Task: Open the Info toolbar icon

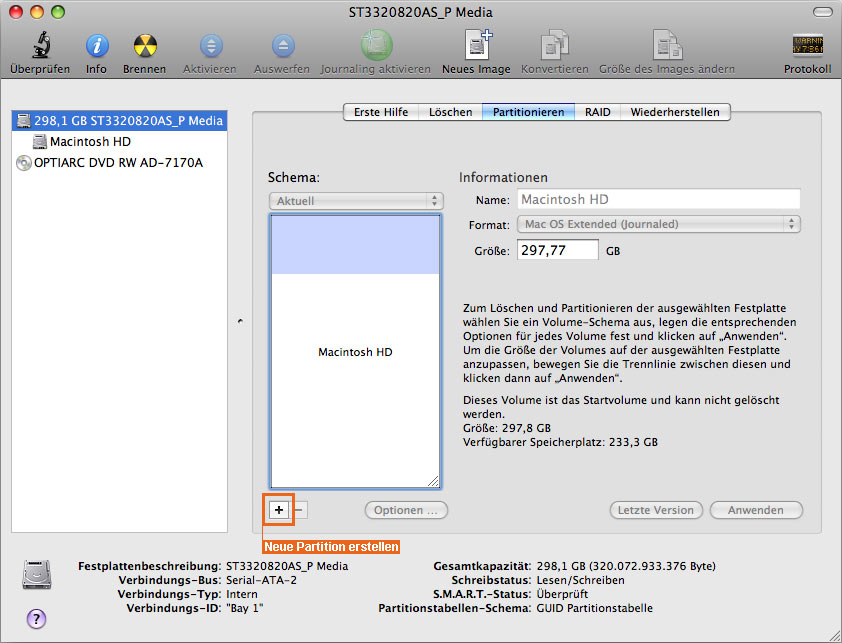Action: pos(97,46)
